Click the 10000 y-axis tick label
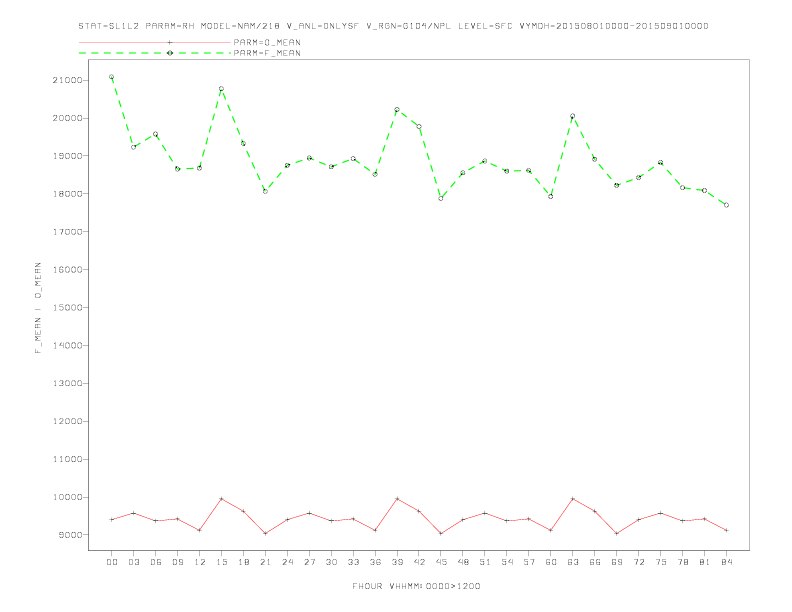Viewport: 792px width, 612px height. pyautogui.click(x=67, y=497)
